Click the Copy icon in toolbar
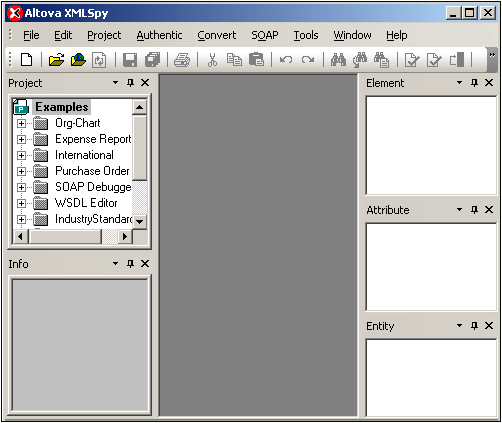Viewport: 502px width, 423px height. click(234, 60)
